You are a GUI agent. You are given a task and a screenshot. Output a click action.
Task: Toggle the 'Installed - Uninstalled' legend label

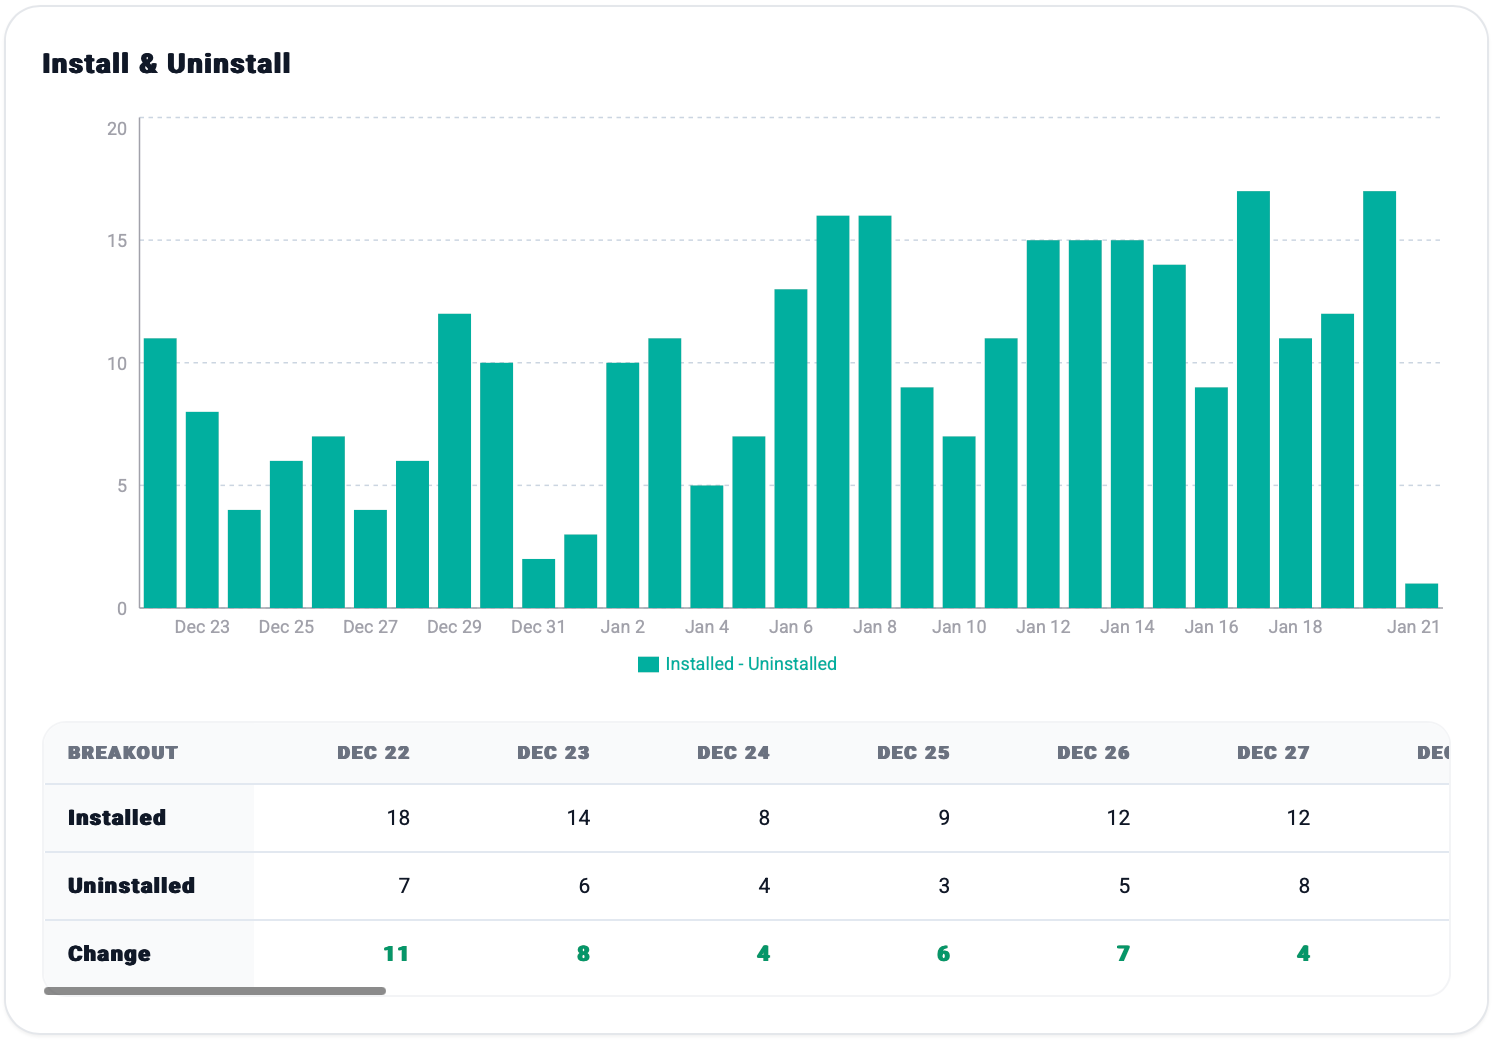(750, 664)
